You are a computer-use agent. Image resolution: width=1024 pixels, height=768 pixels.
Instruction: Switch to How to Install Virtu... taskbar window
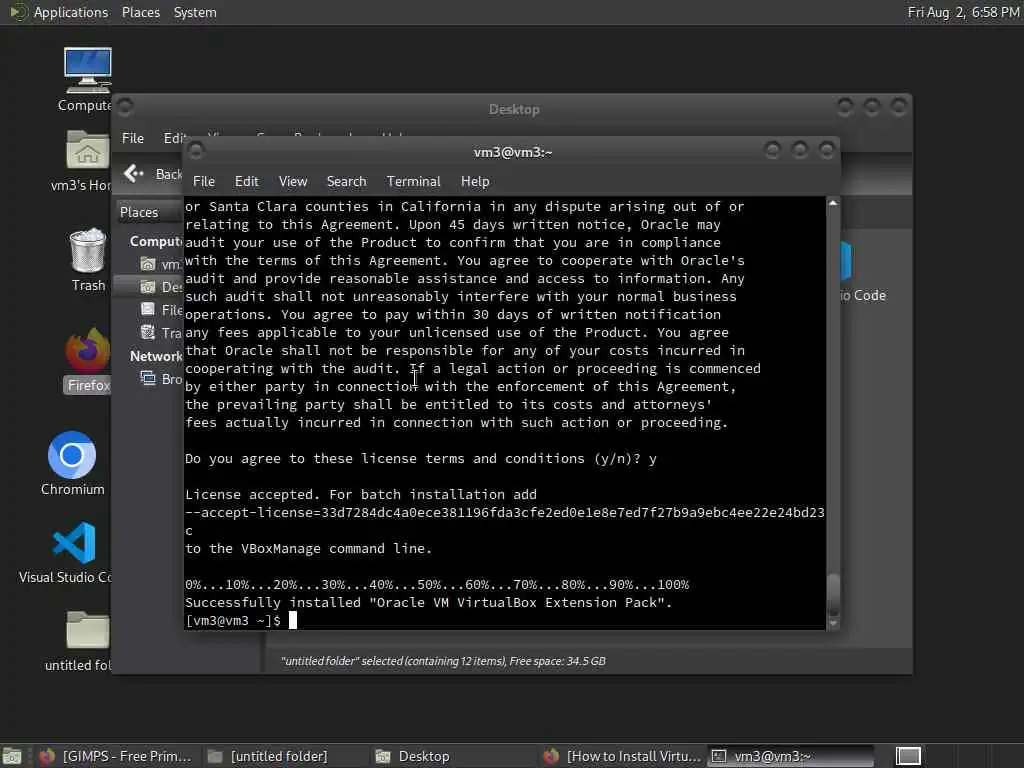click(622, 756)
